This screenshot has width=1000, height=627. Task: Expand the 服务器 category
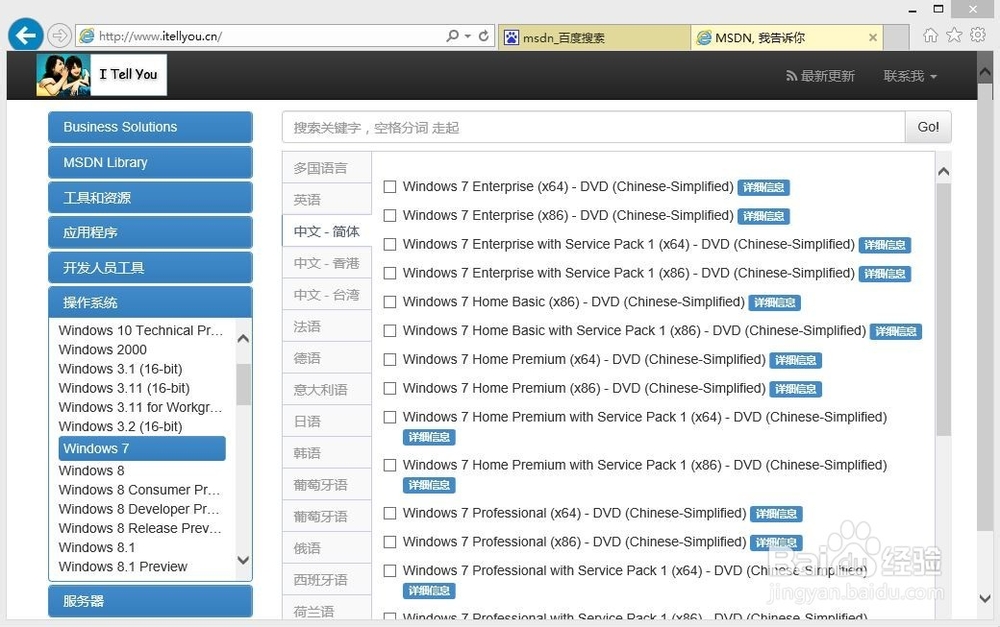click(x=151, y=601)
